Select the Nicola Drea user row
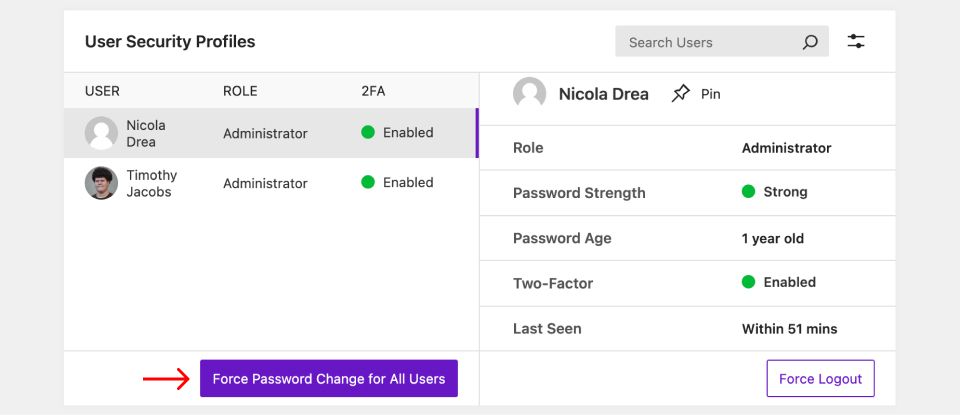Viewport: 960px width, 415px height. click(x=270, y=133)
